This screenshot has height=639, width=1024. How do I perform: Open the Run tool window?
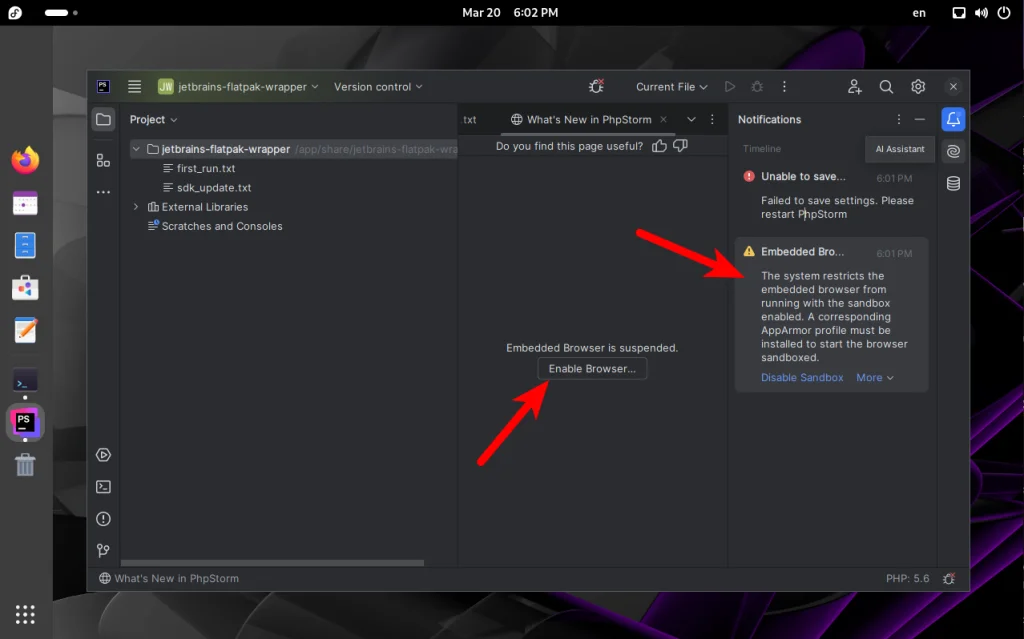pos(103,454)
